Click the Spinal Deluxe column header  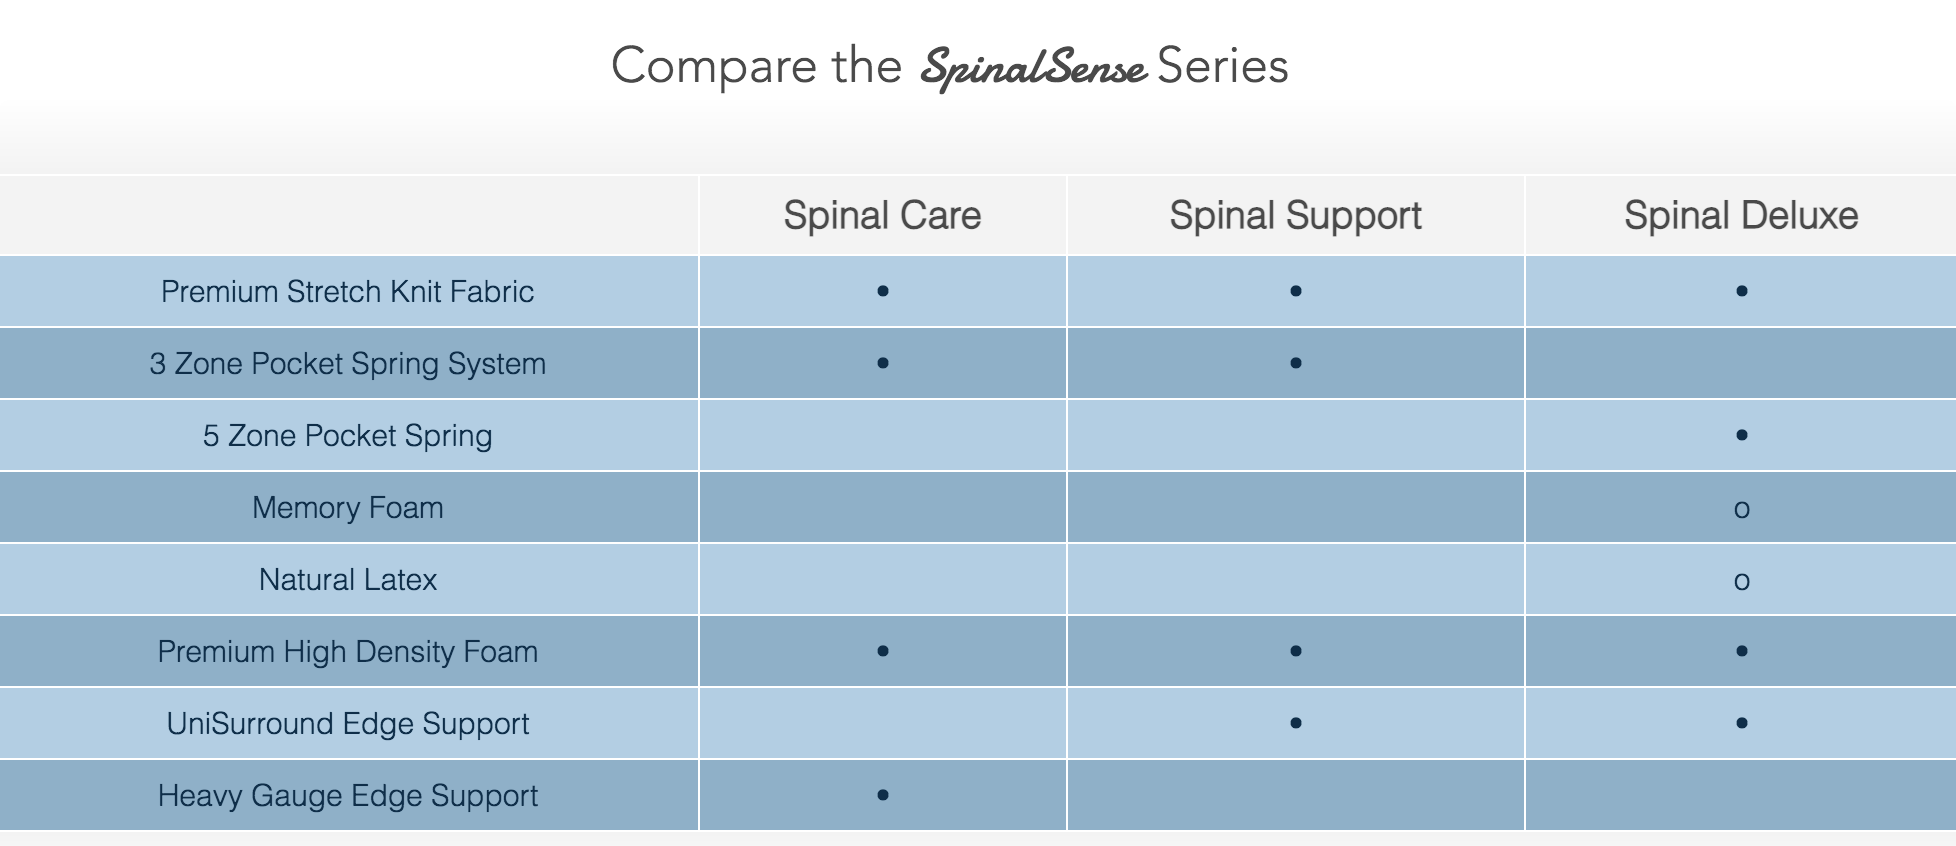[1741, 215]
